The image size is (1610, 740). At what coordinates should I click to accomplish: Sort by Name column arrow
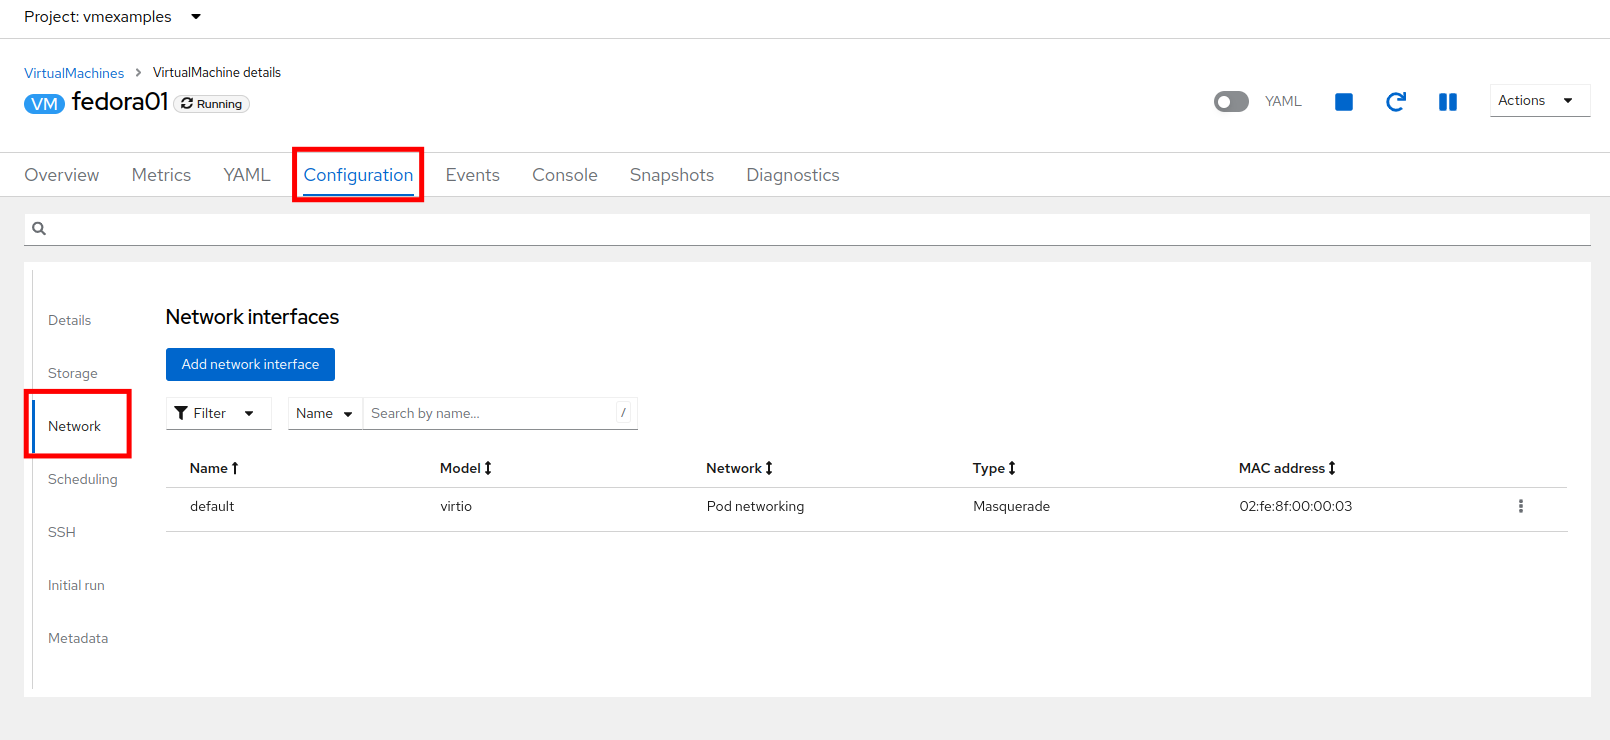[x=235, y=468]
